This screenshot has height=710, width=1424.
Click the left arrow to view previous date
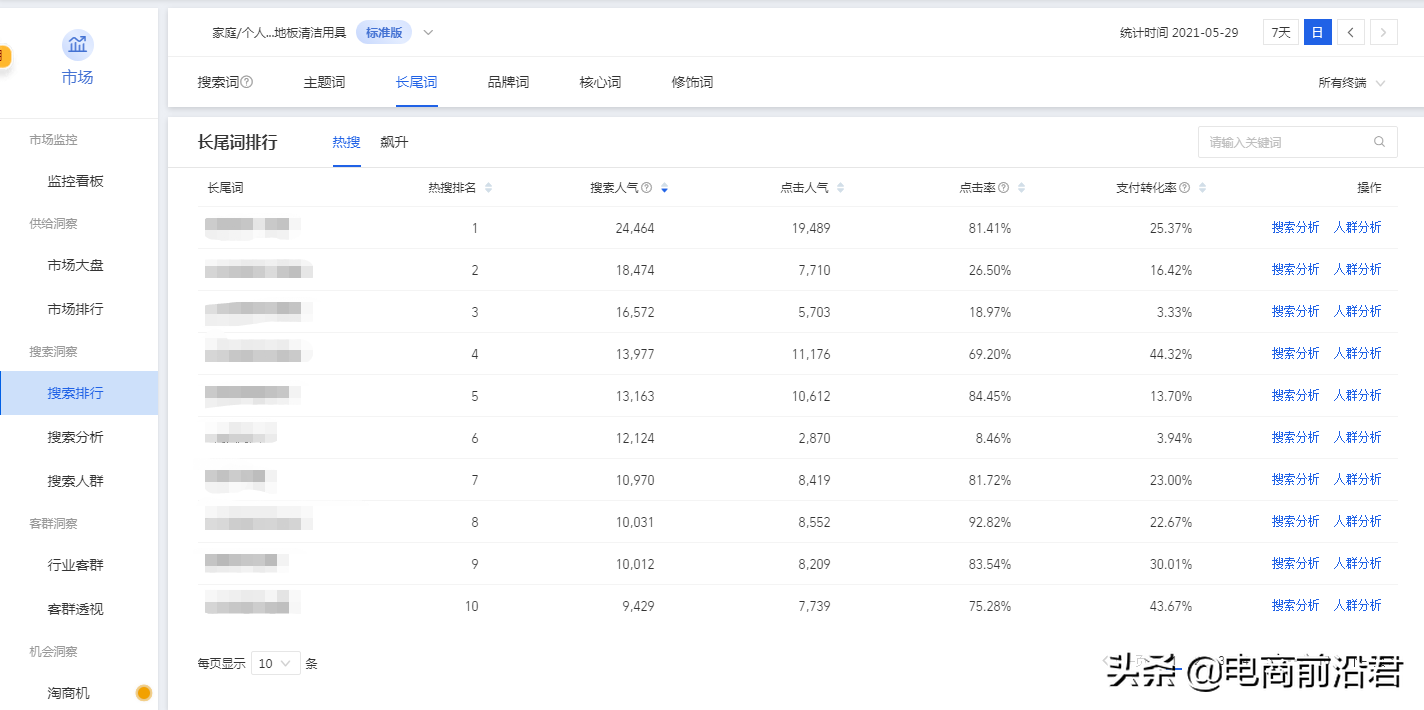click(1350, 32)
